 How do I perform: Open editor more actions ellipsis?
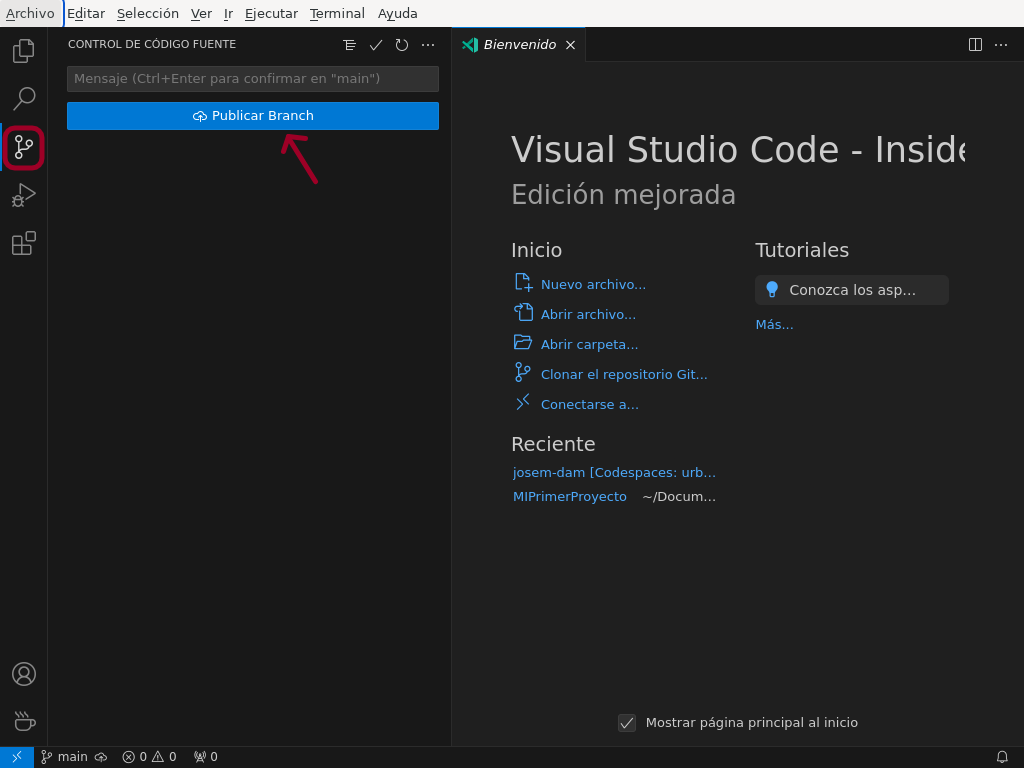[1000, 44]
